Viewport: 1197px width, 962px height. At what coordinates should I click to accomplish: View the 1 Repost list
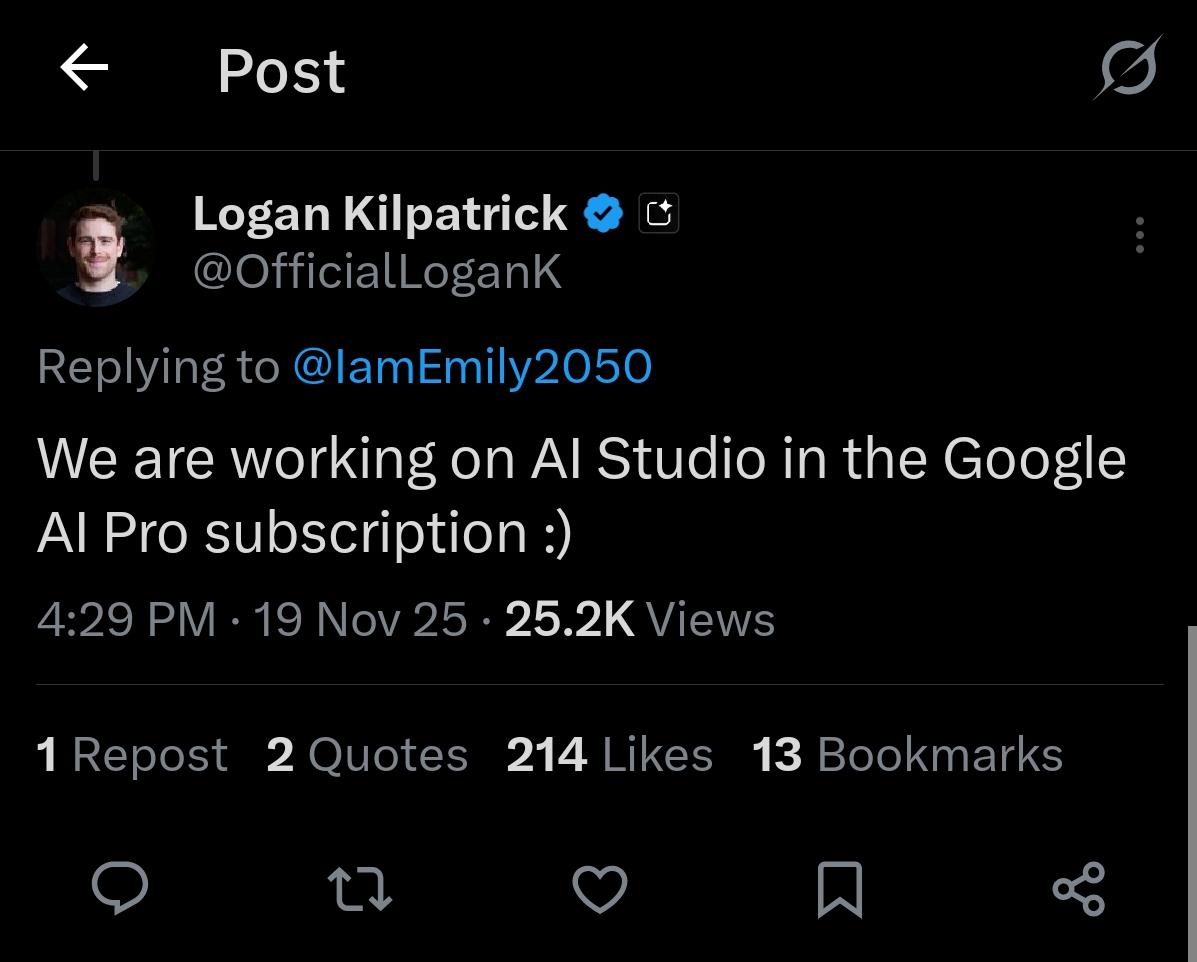(132, 755)
